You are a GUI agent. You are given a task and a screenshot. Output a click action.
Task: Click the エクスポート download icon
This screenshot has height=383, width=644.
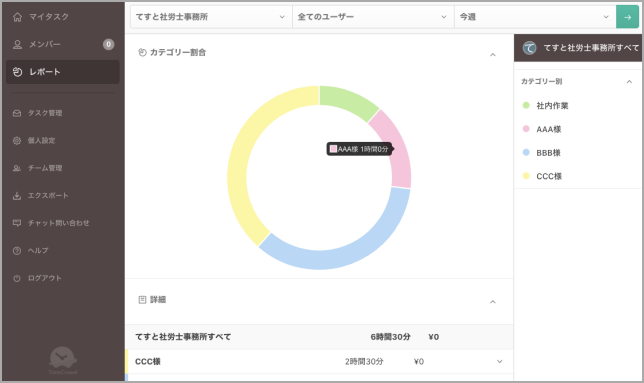point(17,195)
